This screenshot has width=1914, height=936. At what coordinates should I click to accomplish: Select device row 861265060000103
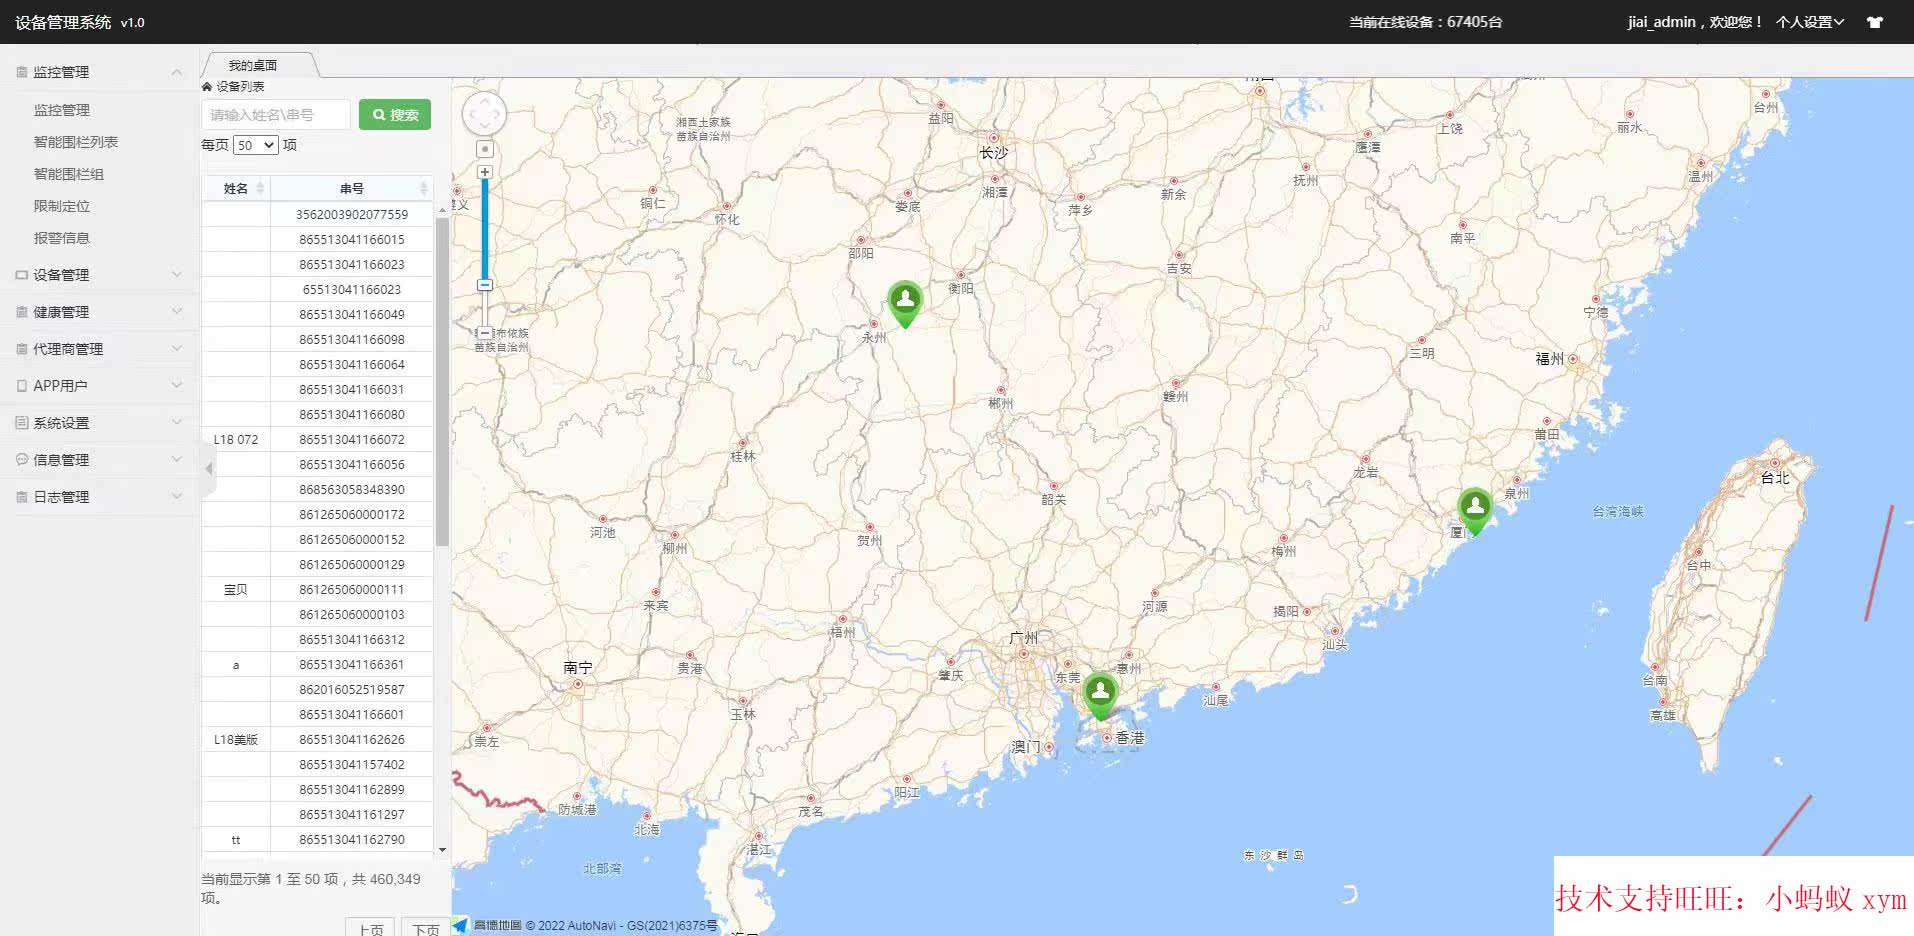coord(318,614)
